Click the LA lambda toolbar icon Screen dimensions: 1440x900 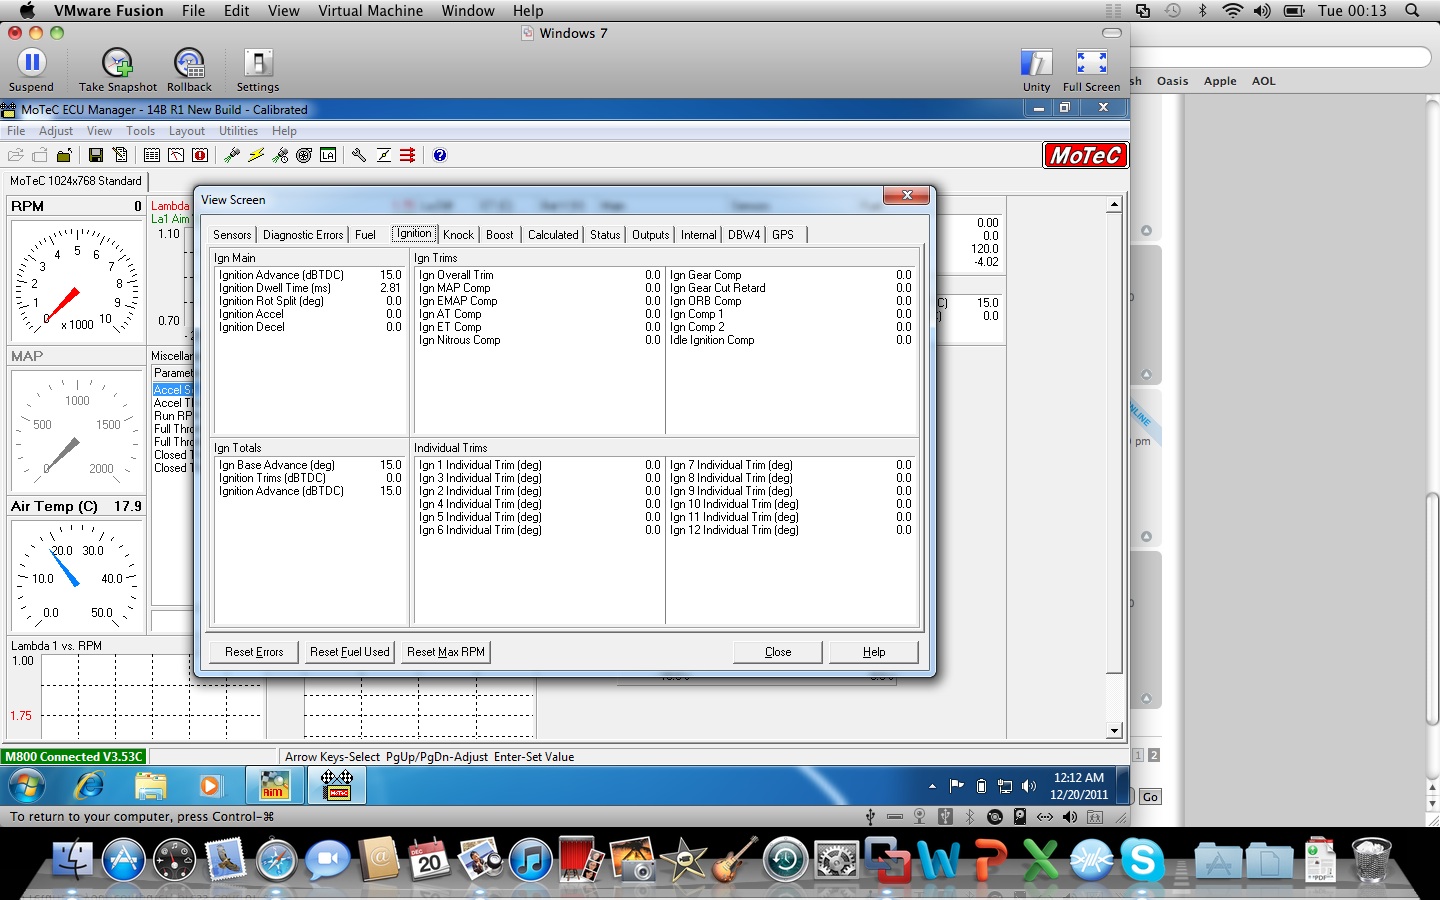pos(328,155)
